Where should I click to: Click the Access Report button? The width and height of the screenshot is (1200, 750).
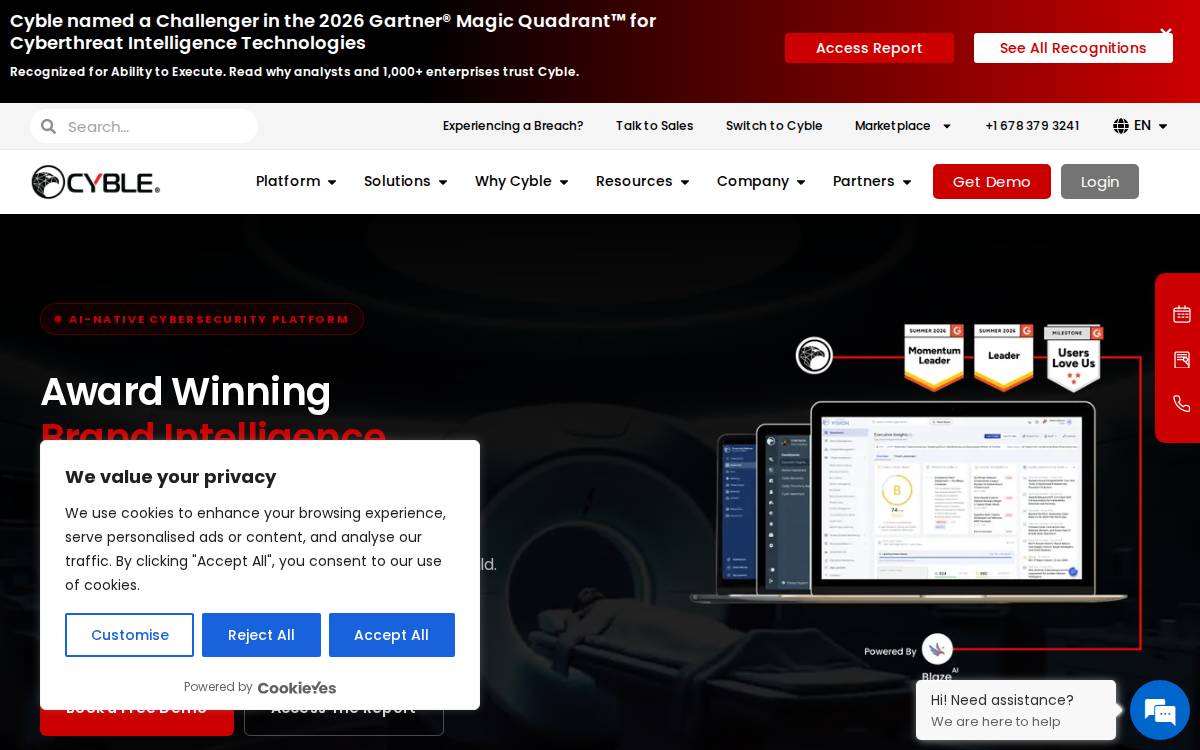coord(869,48)
